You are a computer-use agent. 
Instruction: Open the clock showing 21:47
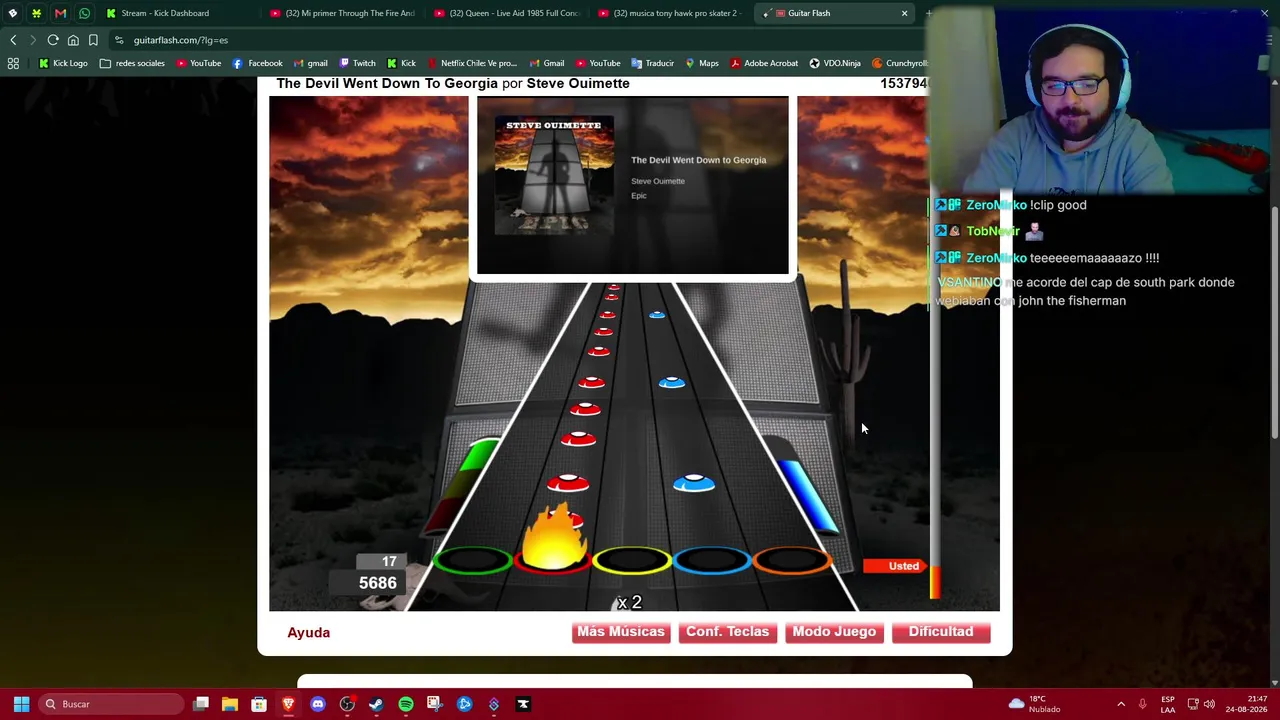1247,704
